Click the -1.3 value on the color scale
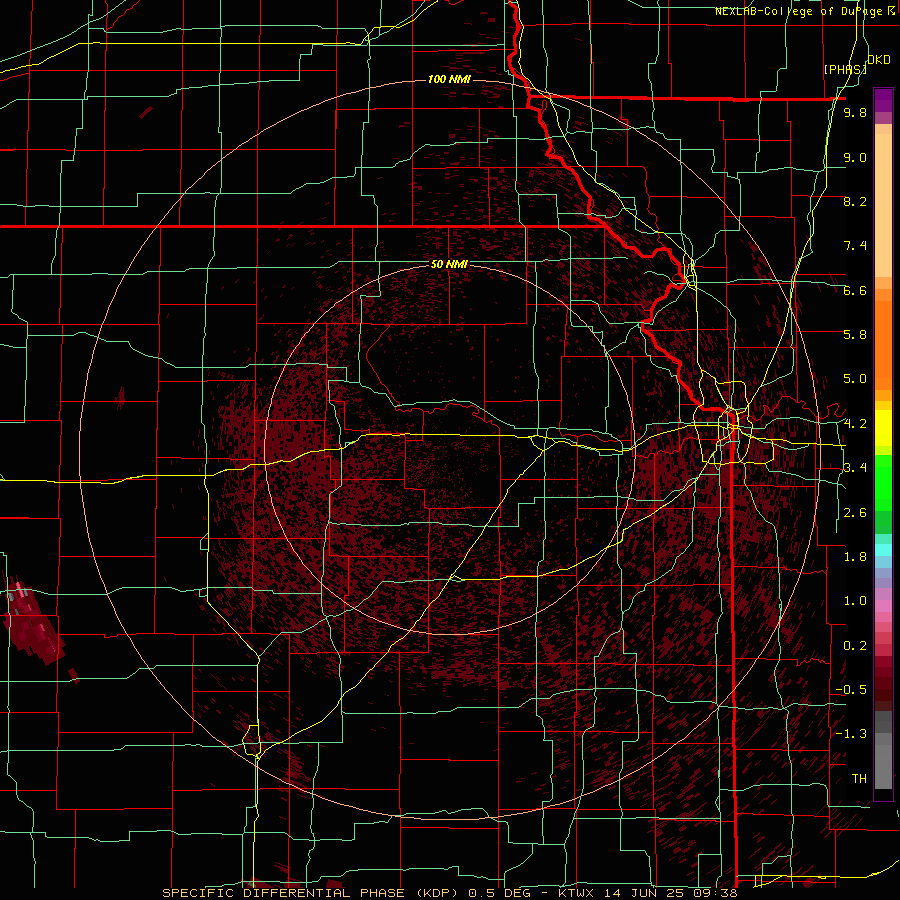 point(852,734)
